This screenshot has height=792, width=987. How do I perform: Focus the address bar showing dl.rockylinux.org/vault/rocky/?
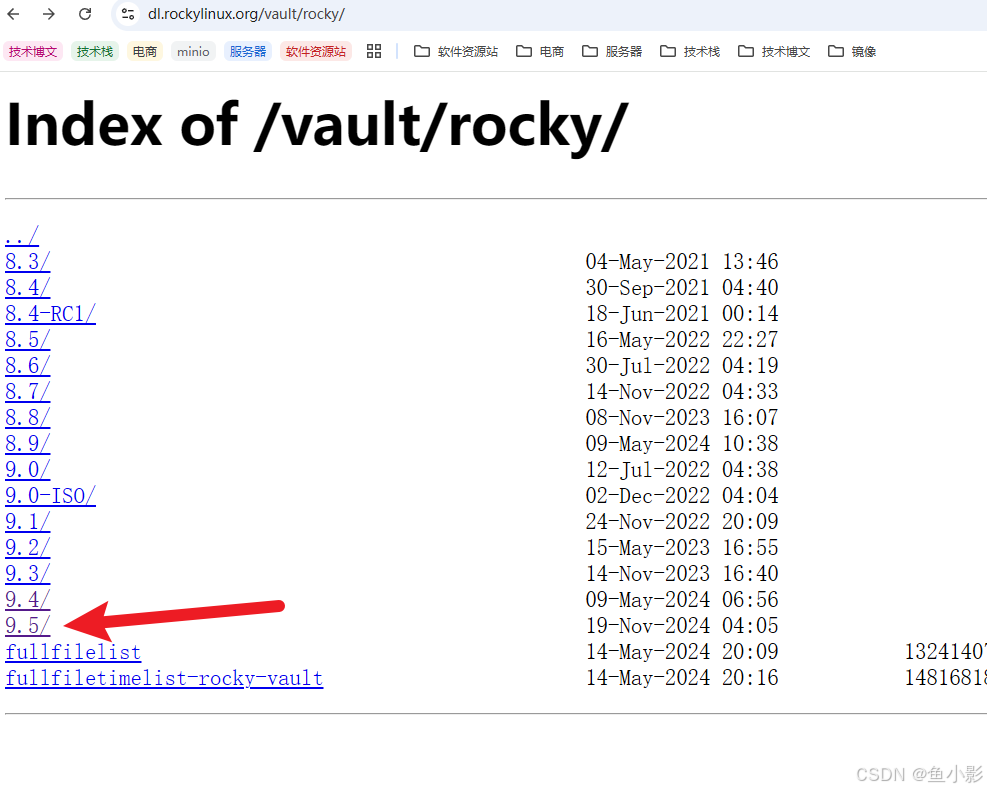(x=548, y=14)
